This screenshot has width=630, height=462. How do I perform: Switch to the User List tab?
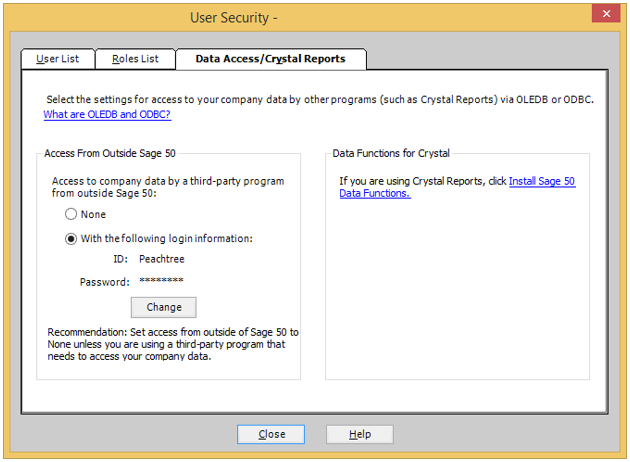click(58, 59)
